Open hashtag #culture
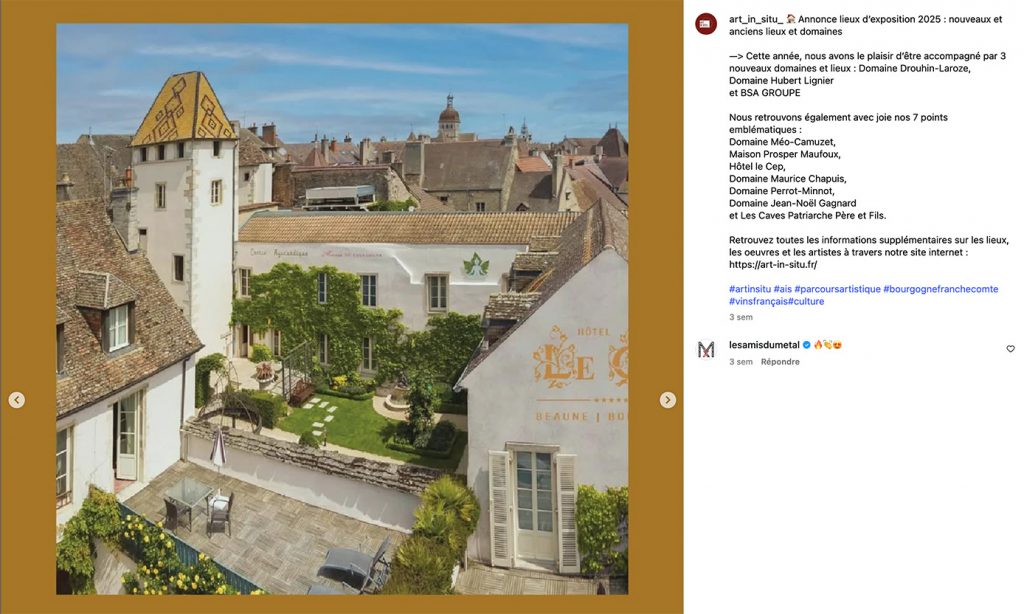The image size is (1024, 614). click(x=806, y=301)
